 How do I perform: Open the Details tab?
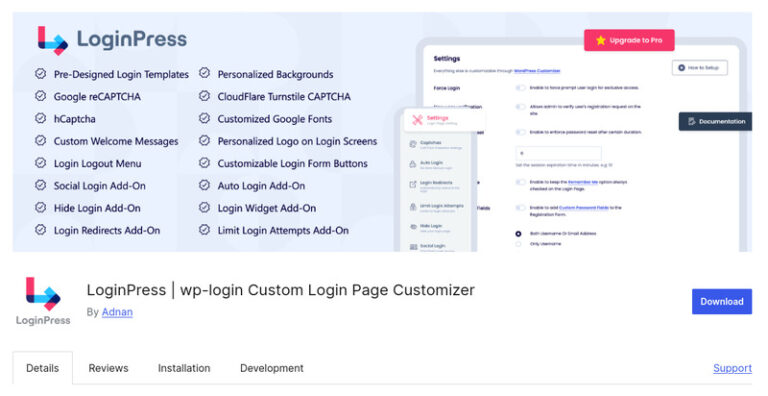(43, 368)
